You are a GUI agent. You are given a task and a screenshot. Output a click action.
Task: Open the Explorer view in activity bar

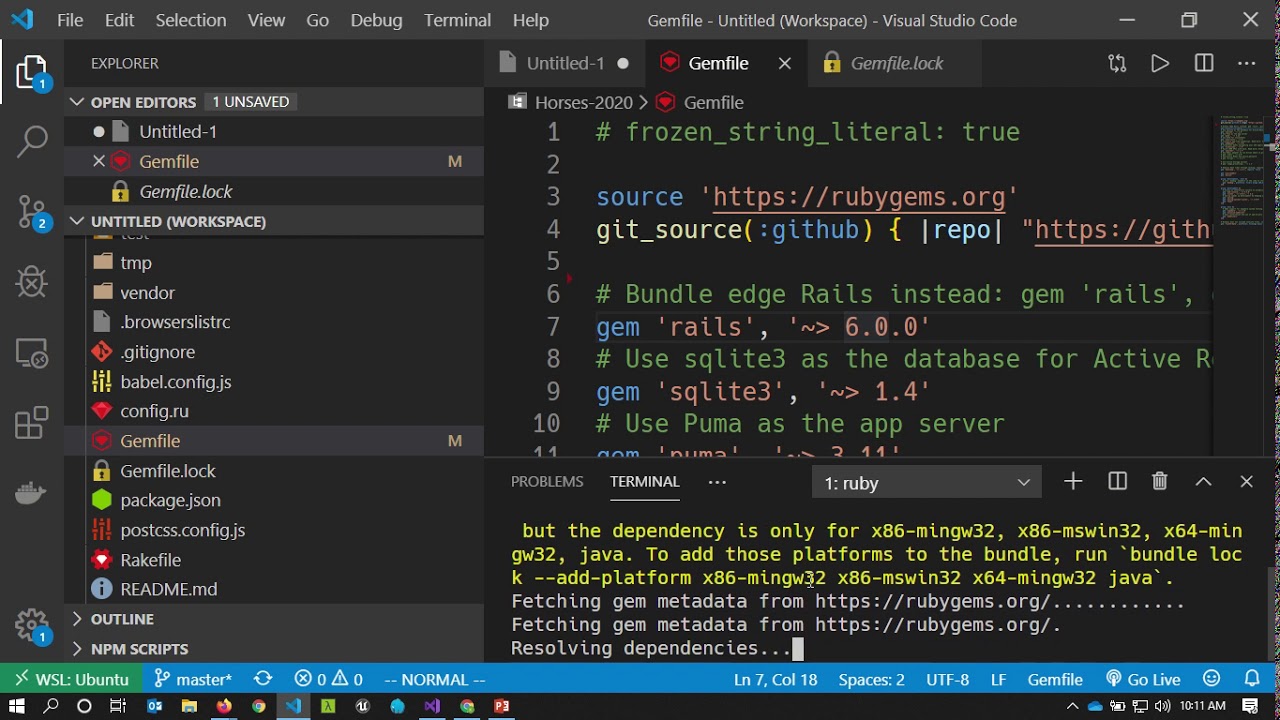tap(32, 73)
